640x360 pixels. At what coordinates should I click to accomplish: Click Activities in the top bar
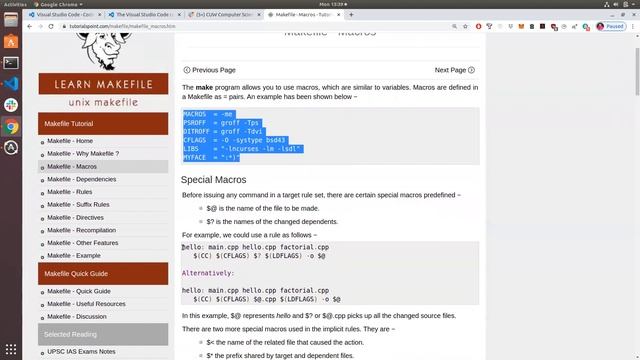(x=15, y=4)
